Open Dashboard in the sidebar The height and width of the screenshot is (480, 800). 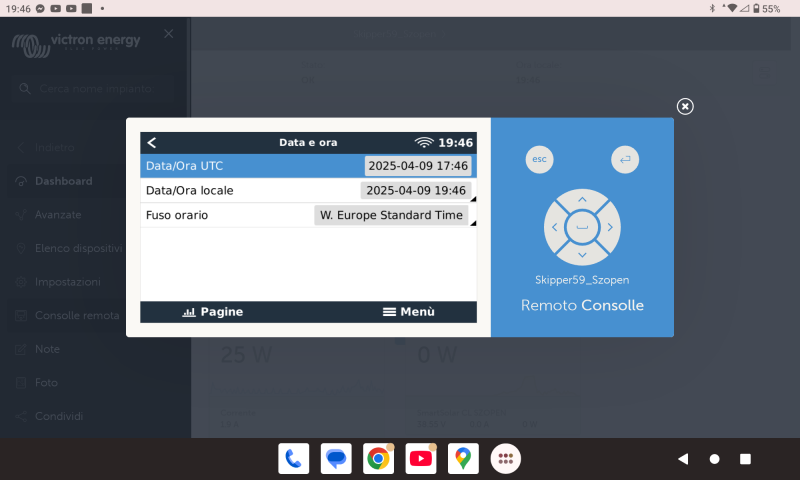(x=64, y=181)
